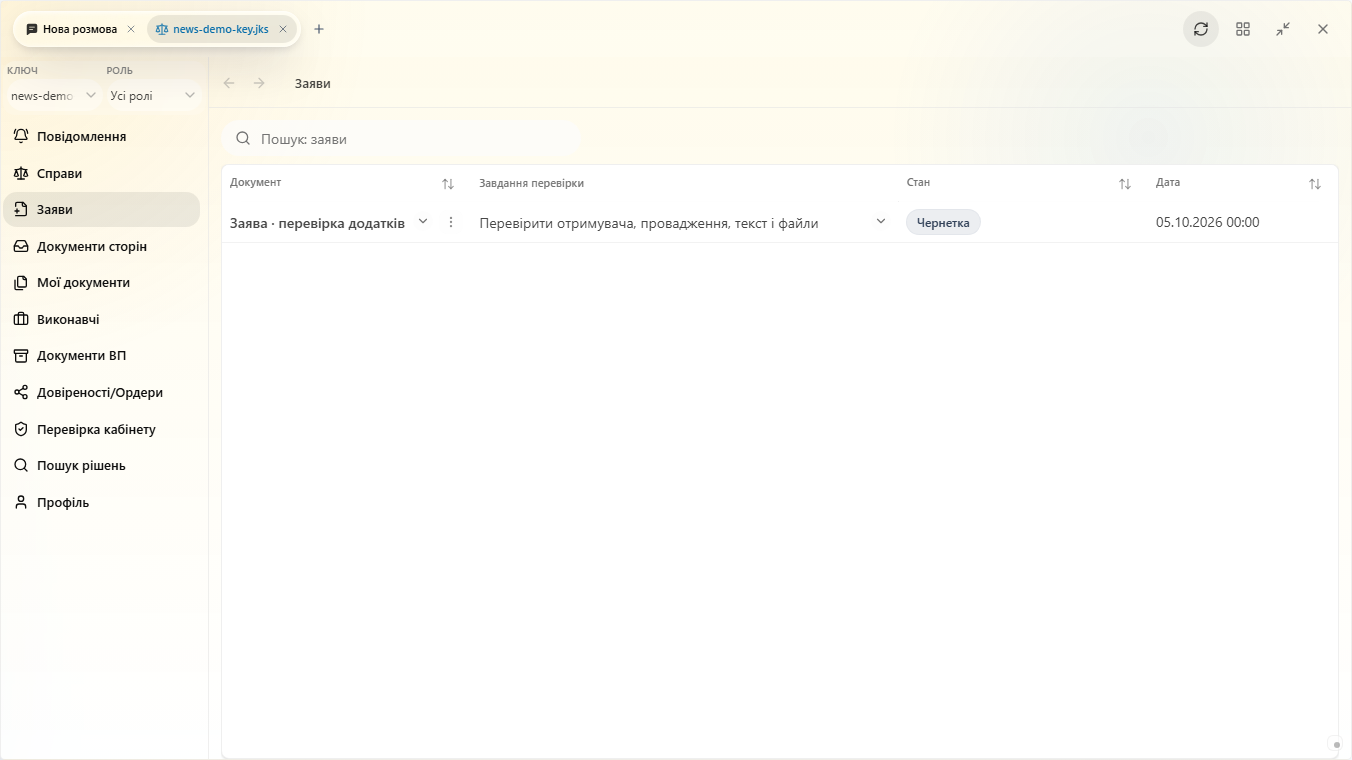1352x760 pixels.
Task: Go forward with the right arrow
Action: click(x=259, y=83)
